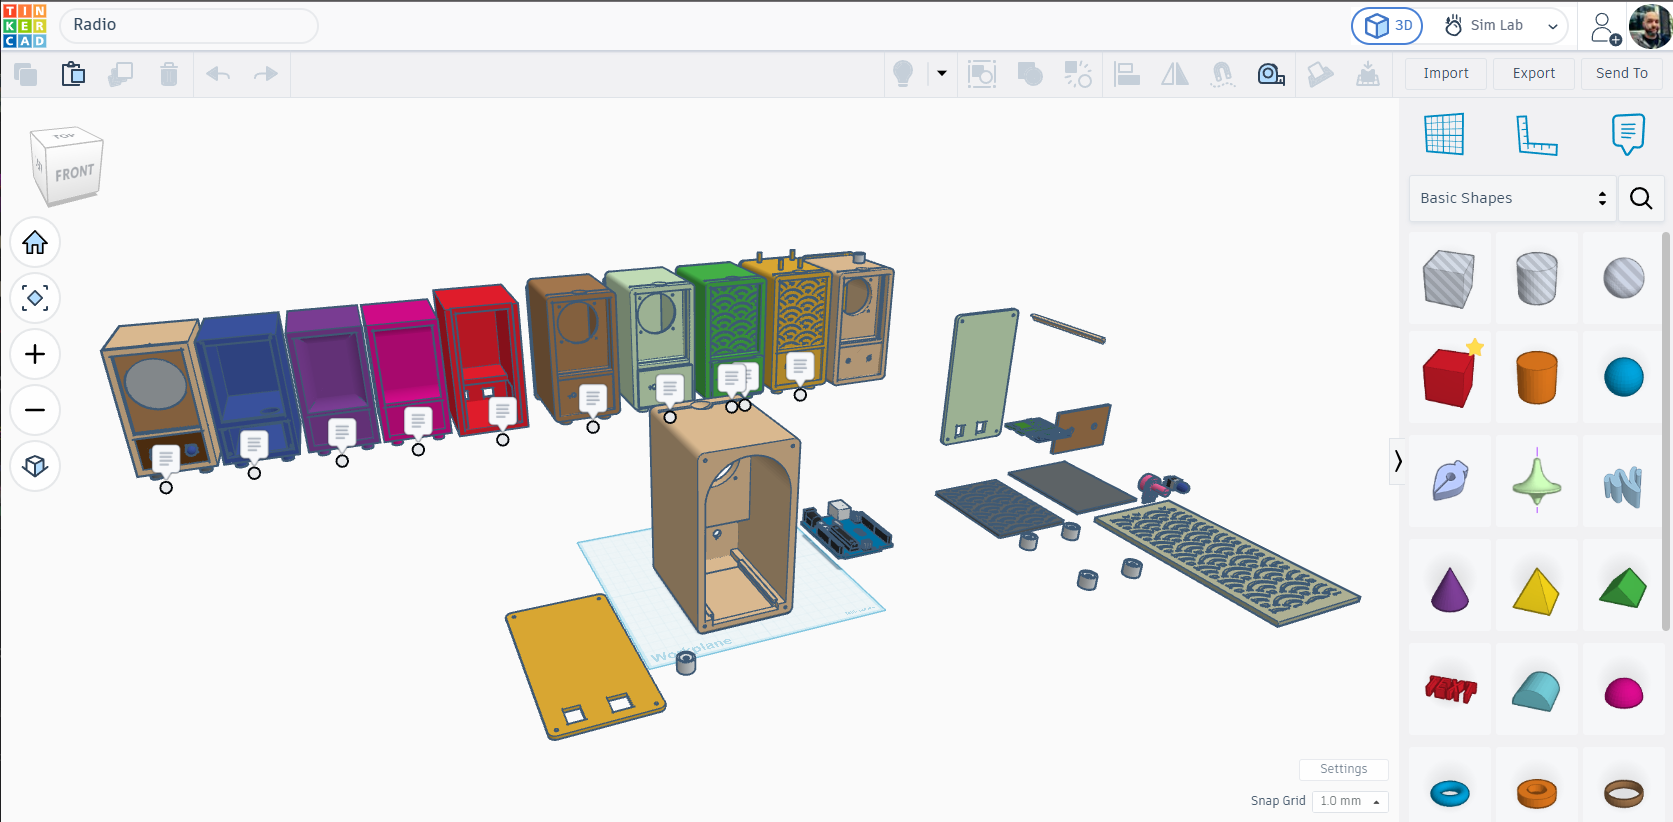The image size is (1673, 822).
Task: Pick the red Box shape
Action: [1449, 378]
